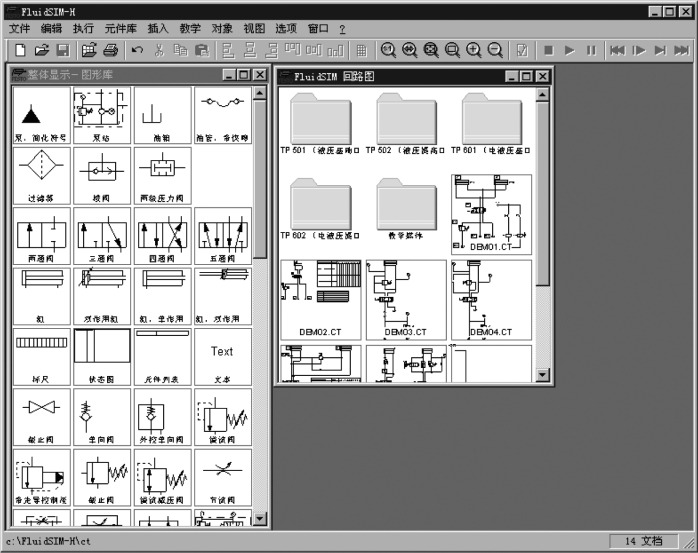Select the DEMO4.CT circuit thumbnail
The height and width of the screenshot is (553, 698).
[491, 300]
